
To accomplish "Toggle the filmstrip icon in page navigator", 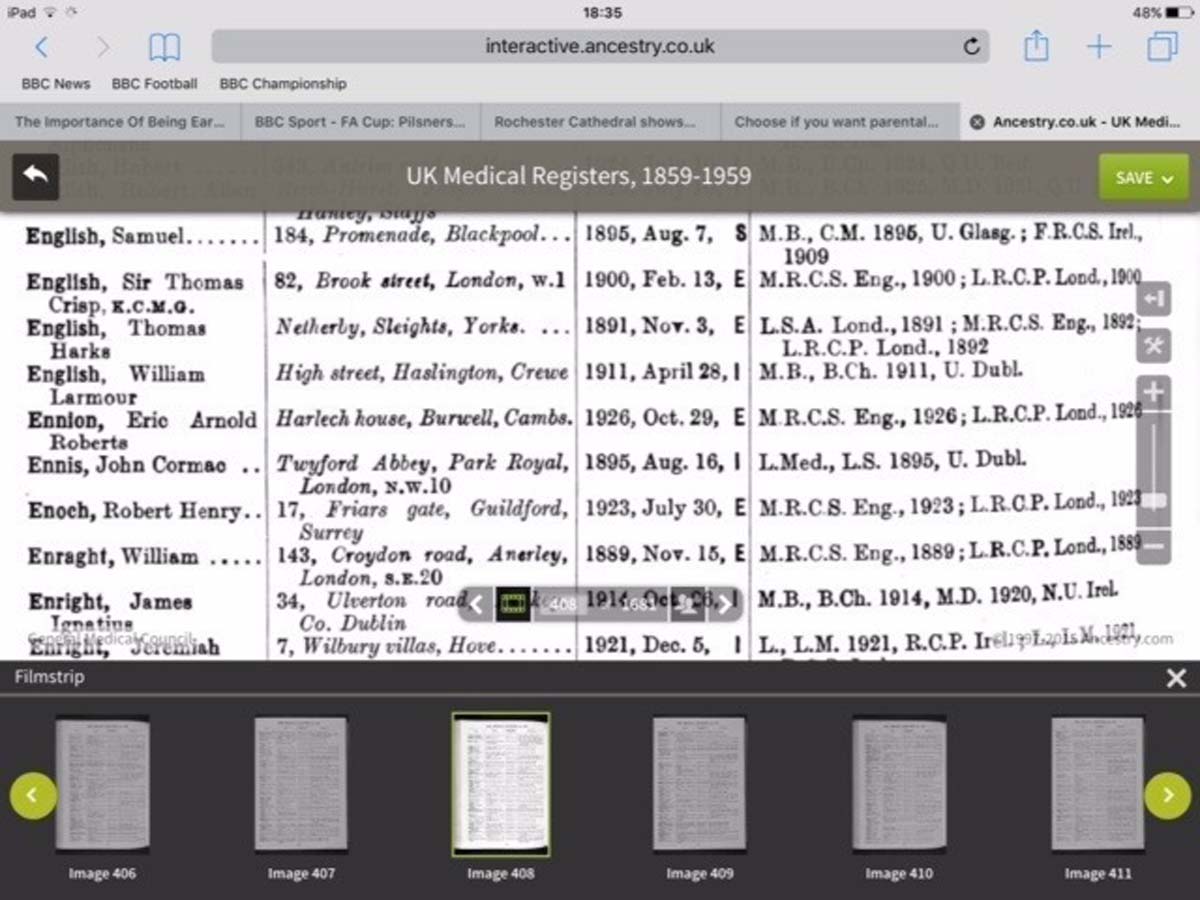I will tap(513, 603).
